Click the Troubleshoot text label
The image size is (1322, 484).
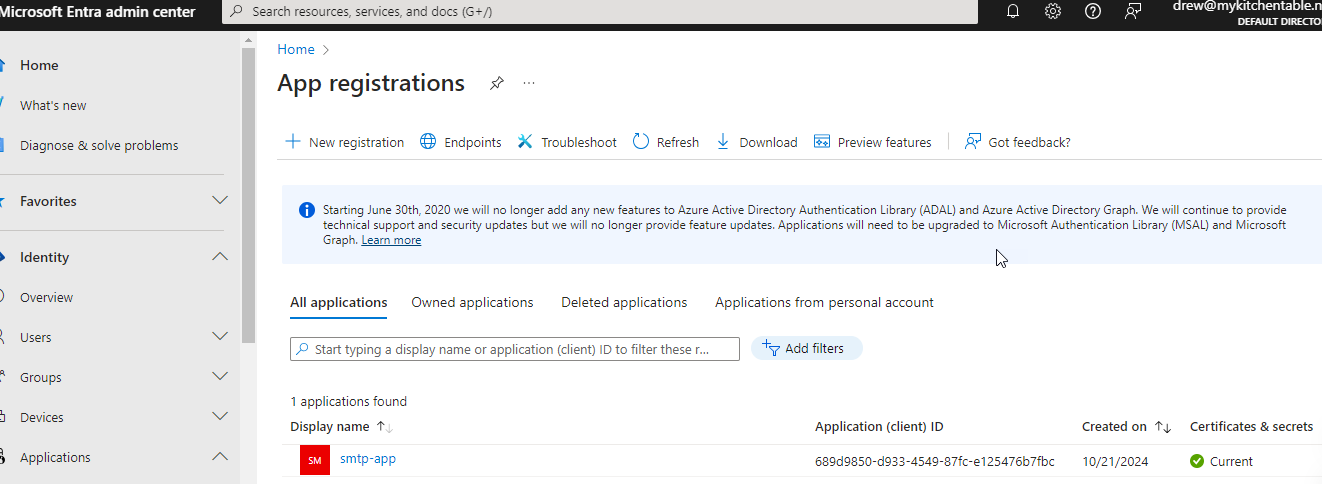click(x=579, y=142)
